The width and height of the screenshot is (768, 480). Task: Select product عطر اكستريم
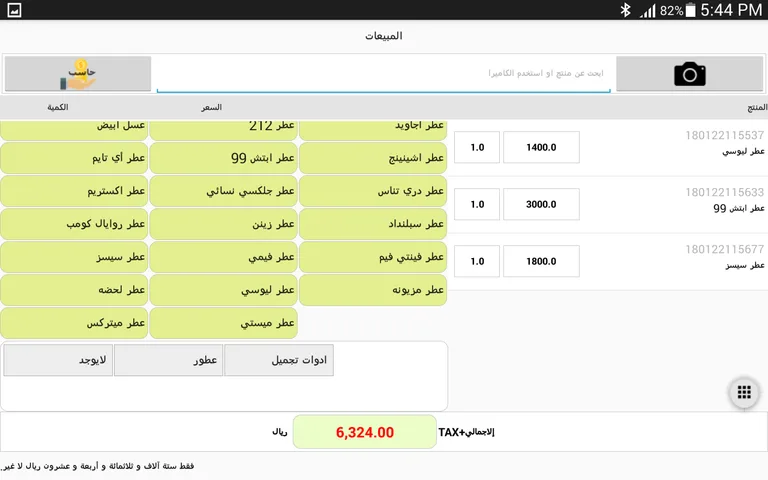[x=74, y=191]
